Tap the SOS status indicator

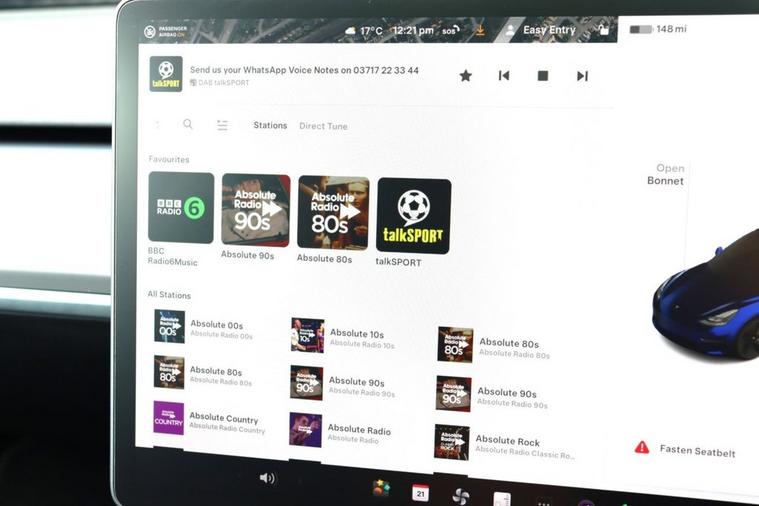(x=450, y=31)
